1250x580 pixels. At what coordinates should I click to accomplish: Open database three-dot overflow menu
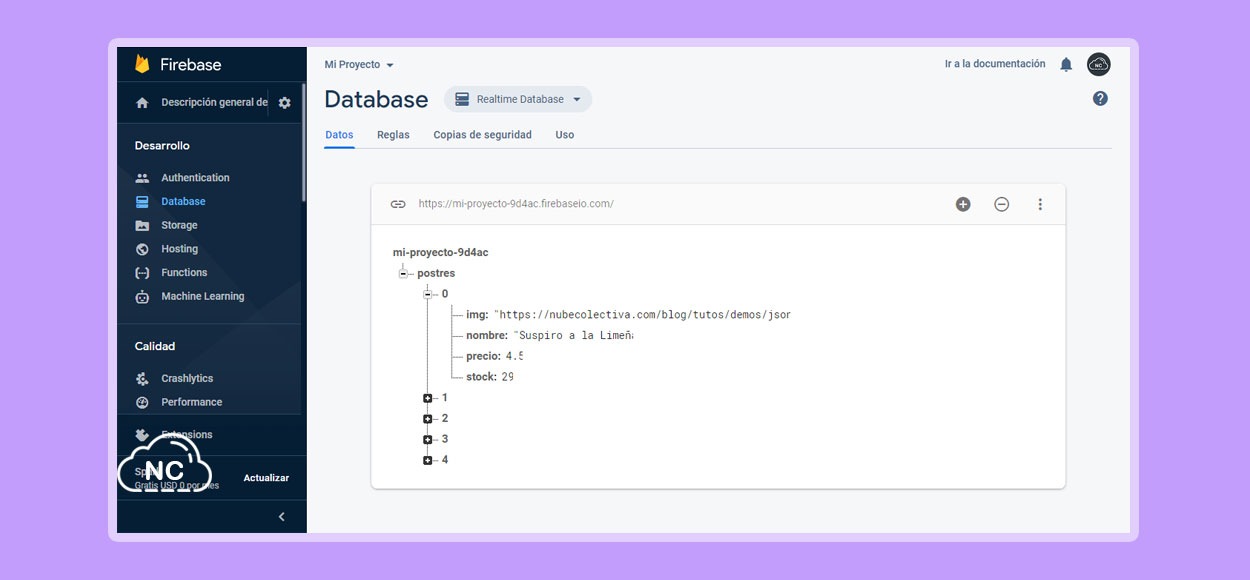pos(1040,204)
